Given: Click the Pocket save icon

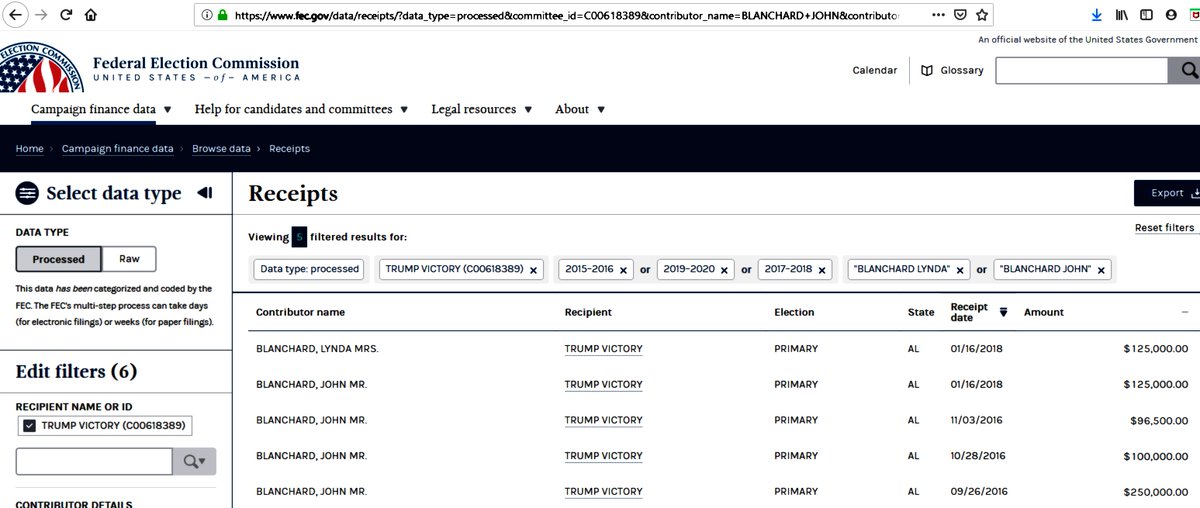Looking at the screenshot, I should (960, 15).
